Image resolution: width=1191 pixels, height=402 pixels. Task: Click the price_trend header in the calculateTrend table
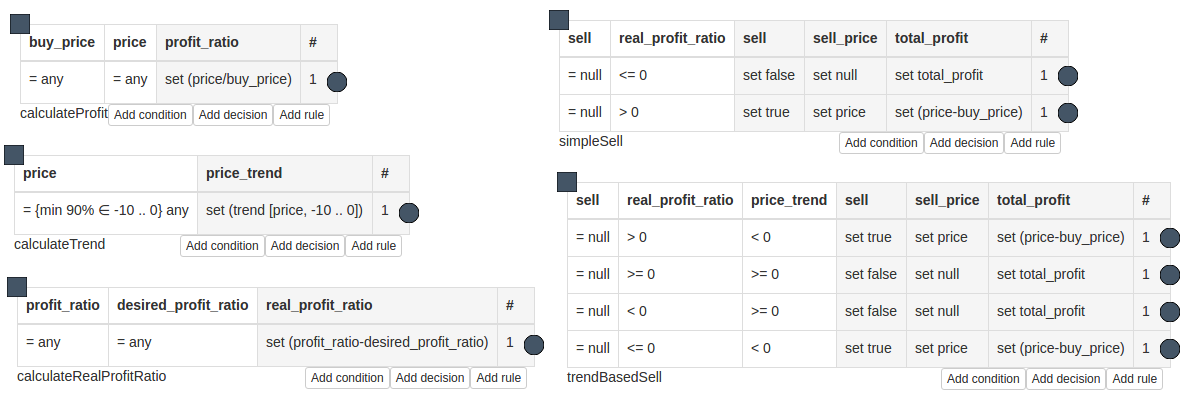click(x=244, y=173)
